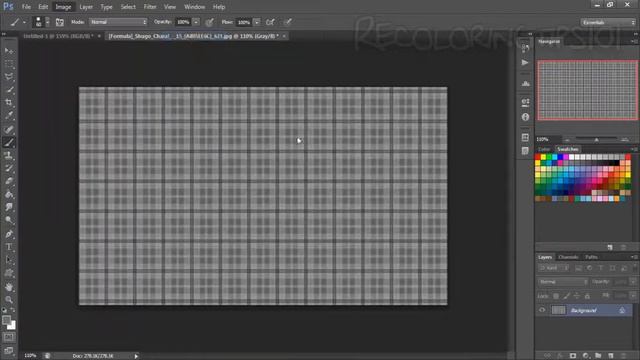Open Essentials workspace dropdown

[608, 22]
